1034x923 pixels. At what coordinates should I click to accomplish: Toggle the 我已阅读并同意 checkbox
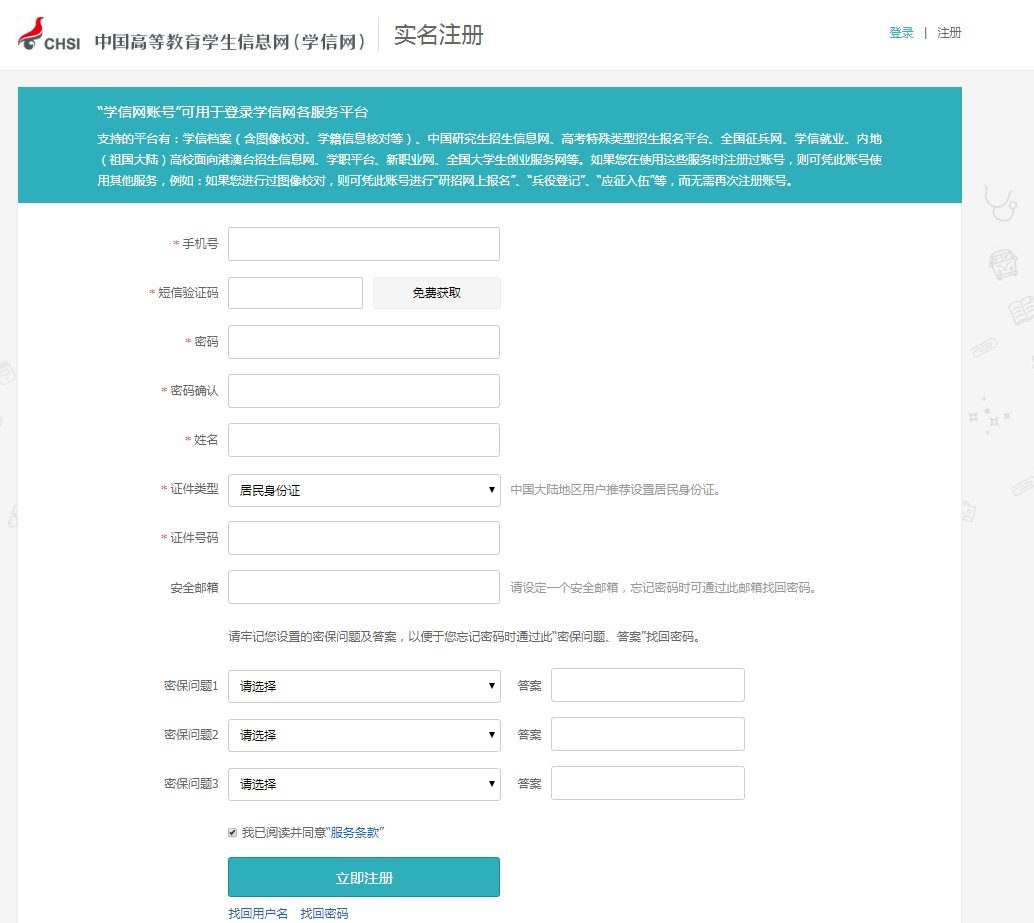click(232, 833)
